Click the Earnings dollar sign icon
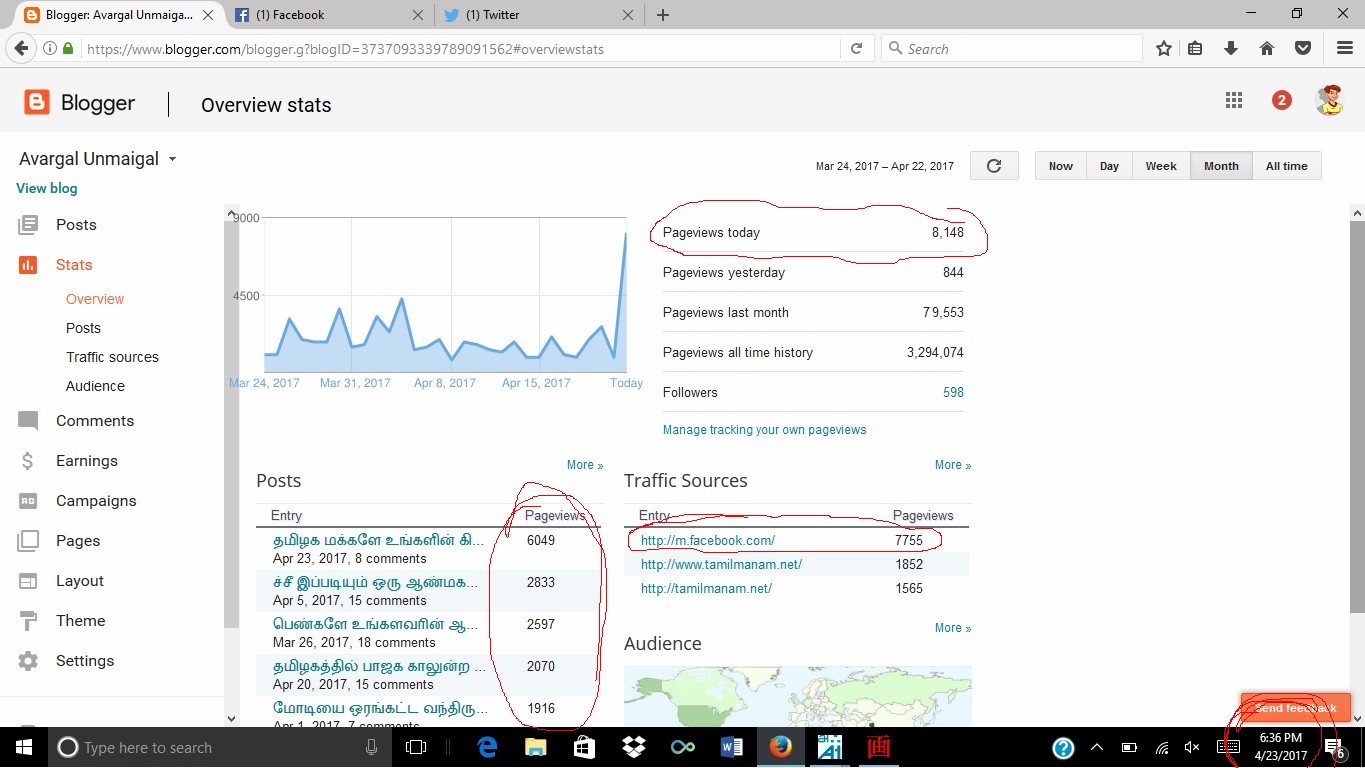This screenshot has height=768, width=1365. point(28,461)
